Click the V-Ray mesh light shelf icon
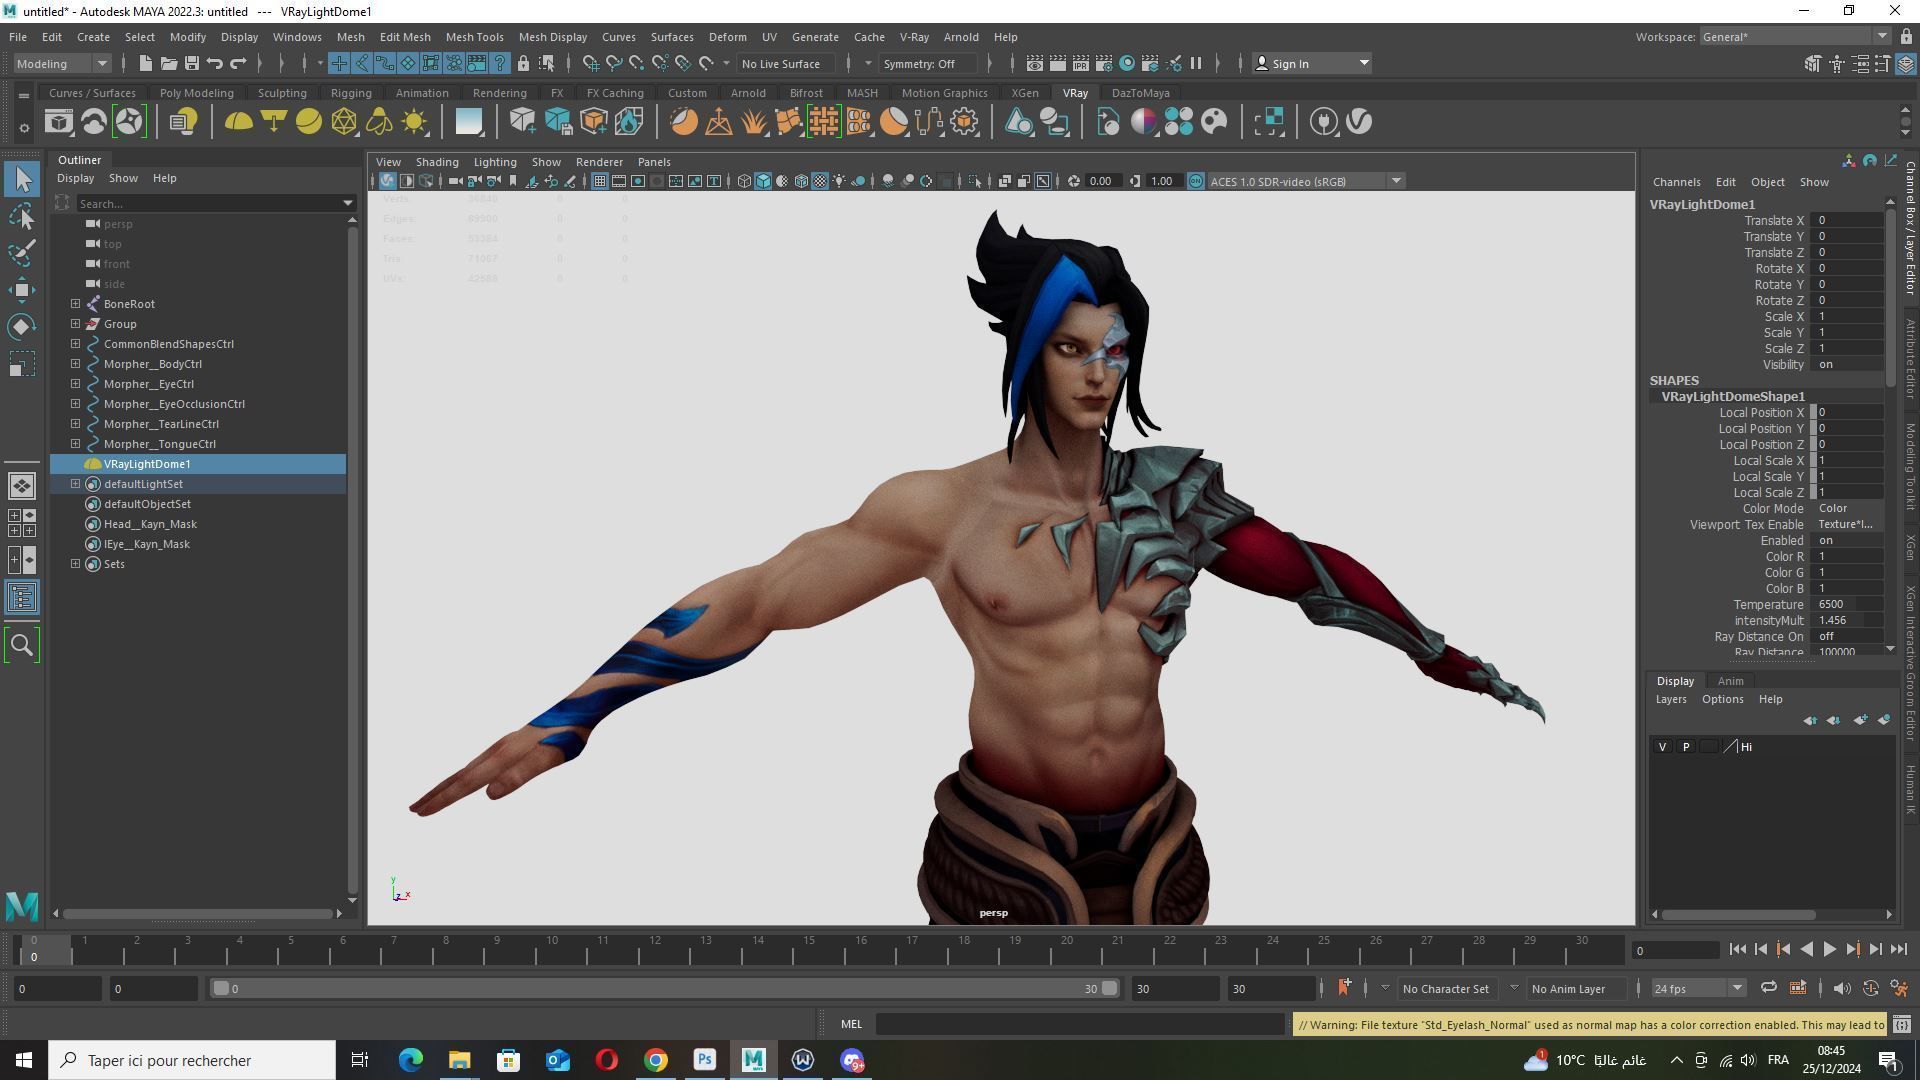1920x1080 pixels. tap(344, 122)
